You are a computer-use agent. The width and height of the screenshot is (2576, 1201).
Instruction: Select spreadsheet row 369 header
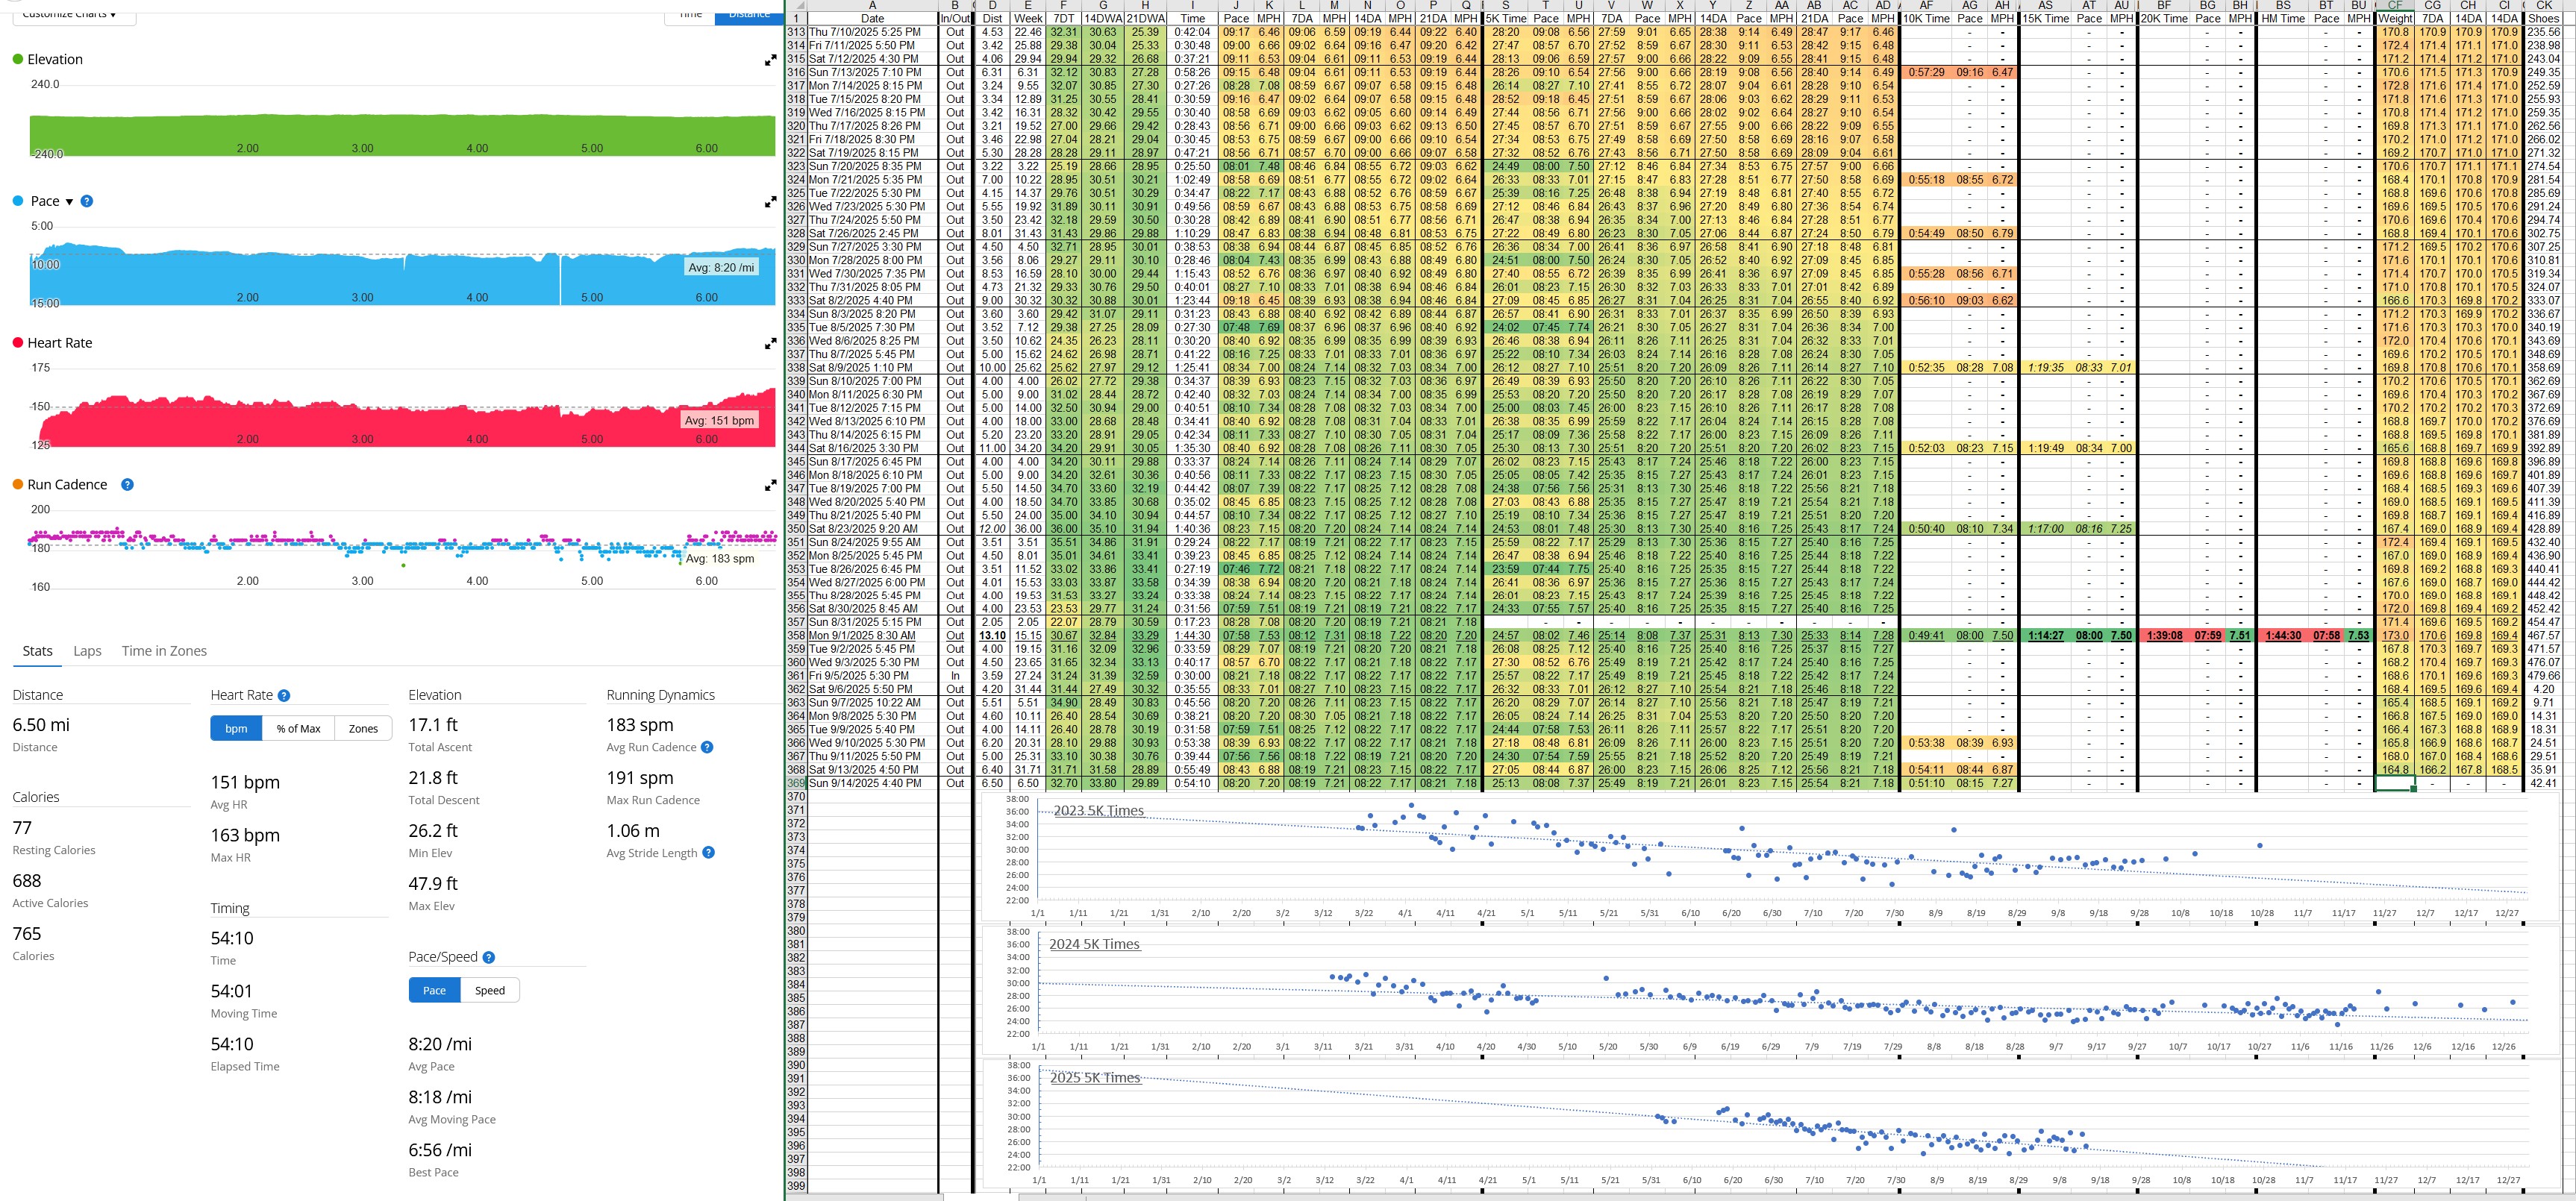pos(796,783)
